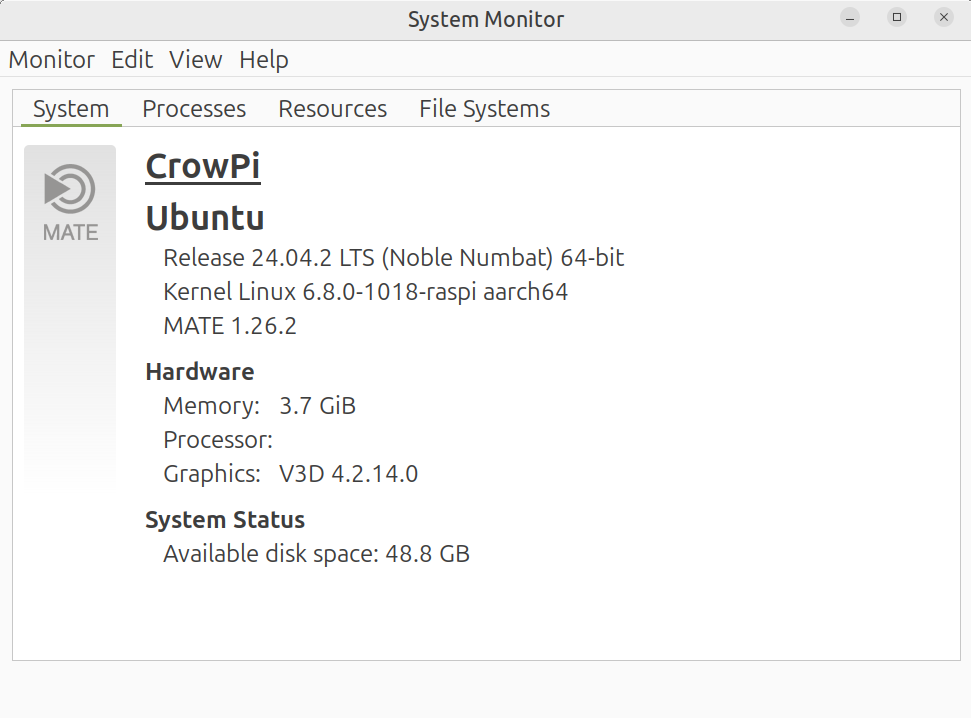Click the MATE logo icon

pyautogui.click(x=70, y=202)
